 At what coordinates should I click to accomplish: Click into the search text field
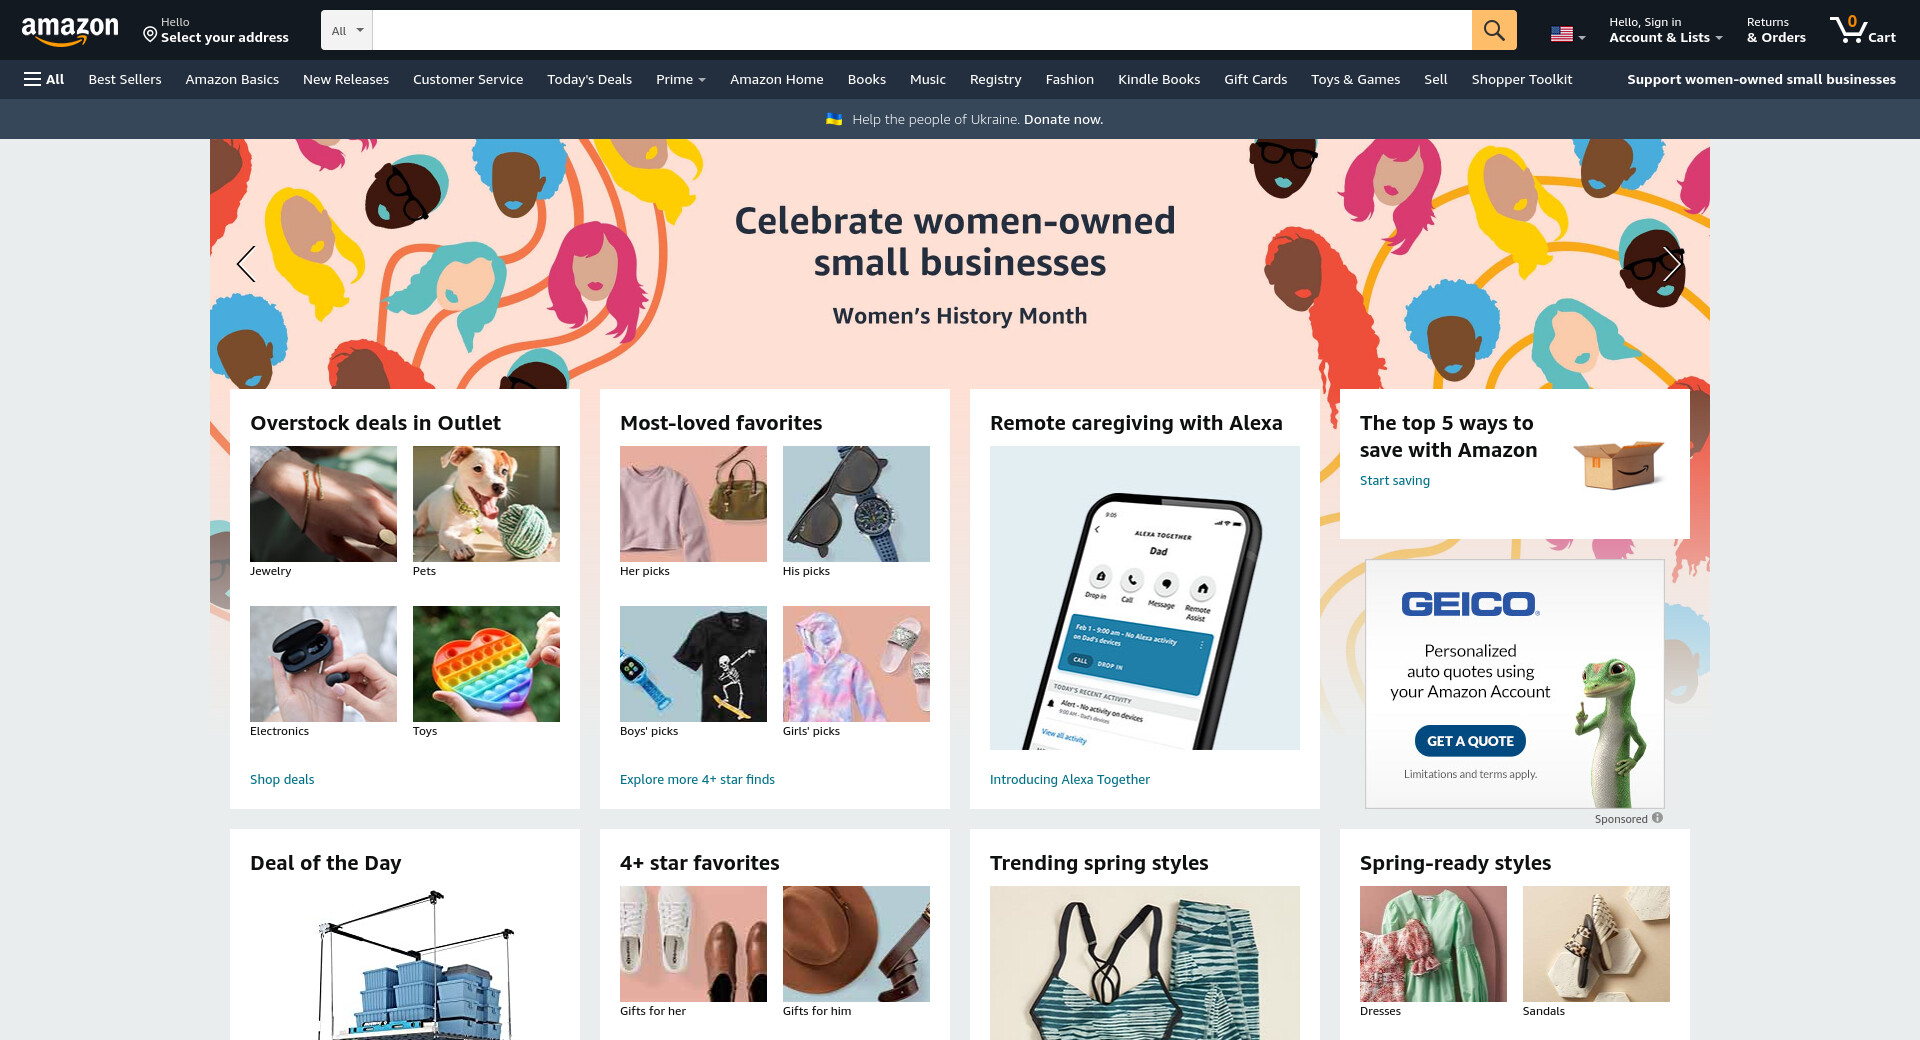coord(921,30)
